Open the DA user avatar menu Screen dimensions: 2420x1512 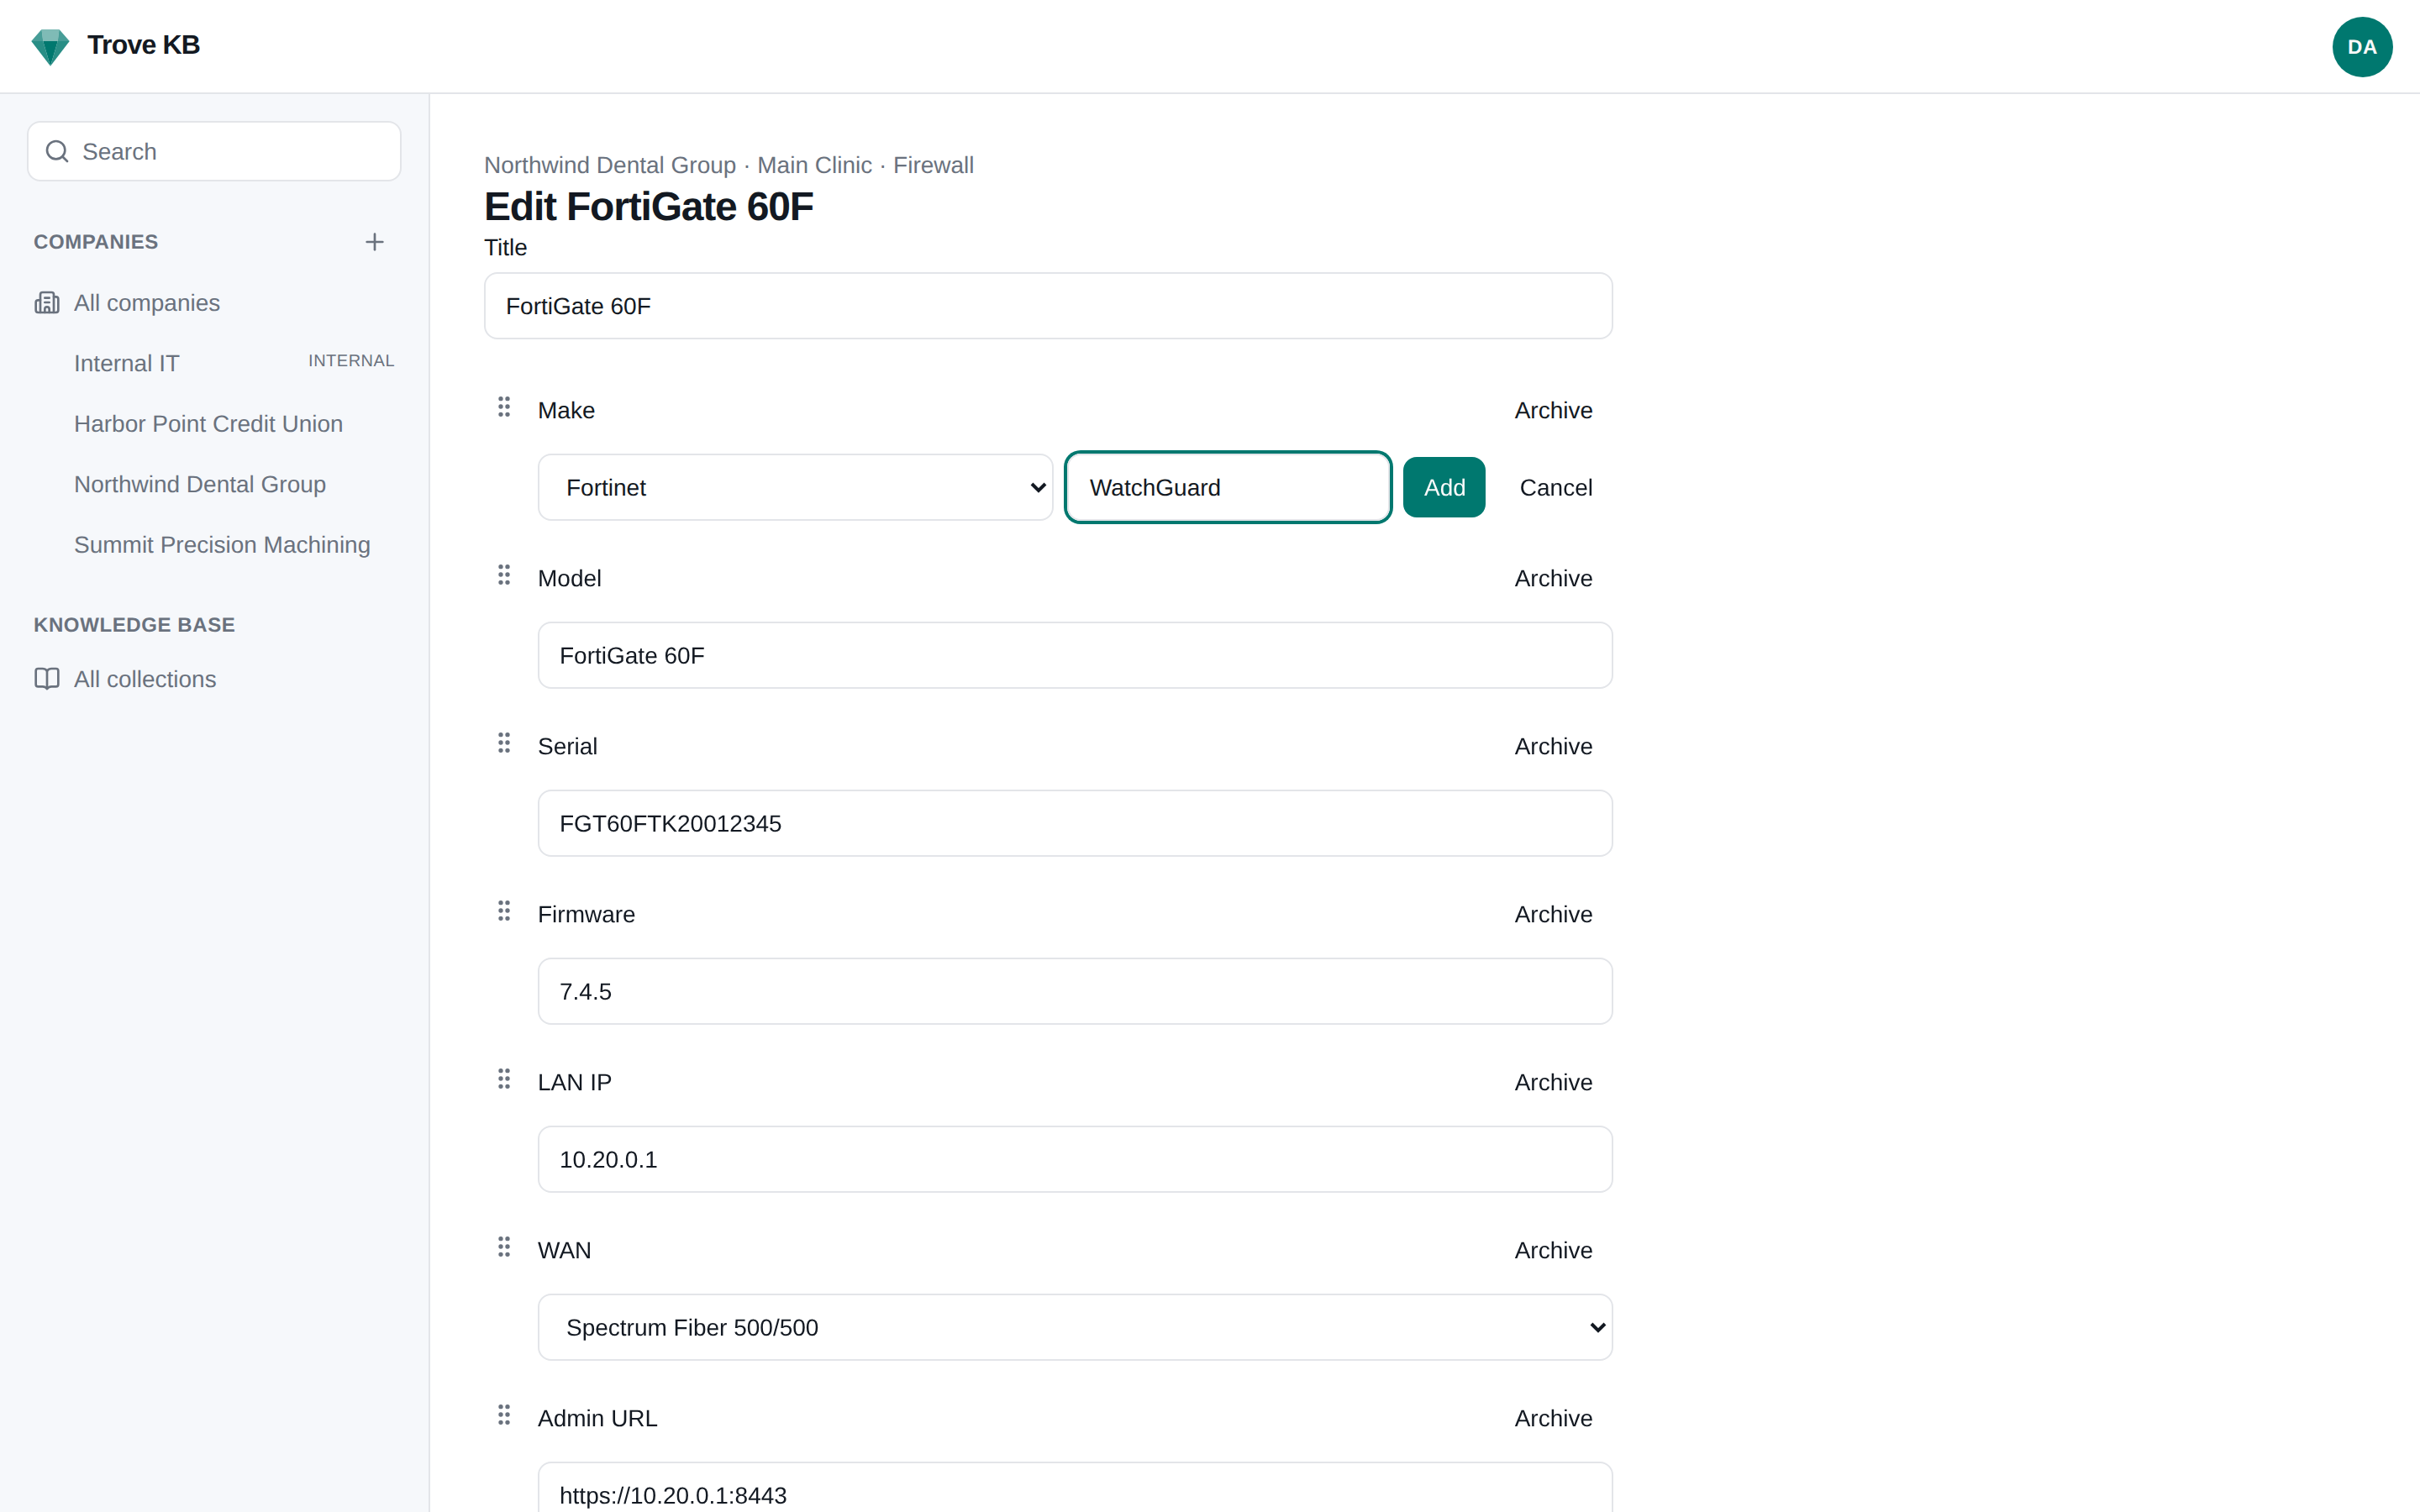point(2361,47)
